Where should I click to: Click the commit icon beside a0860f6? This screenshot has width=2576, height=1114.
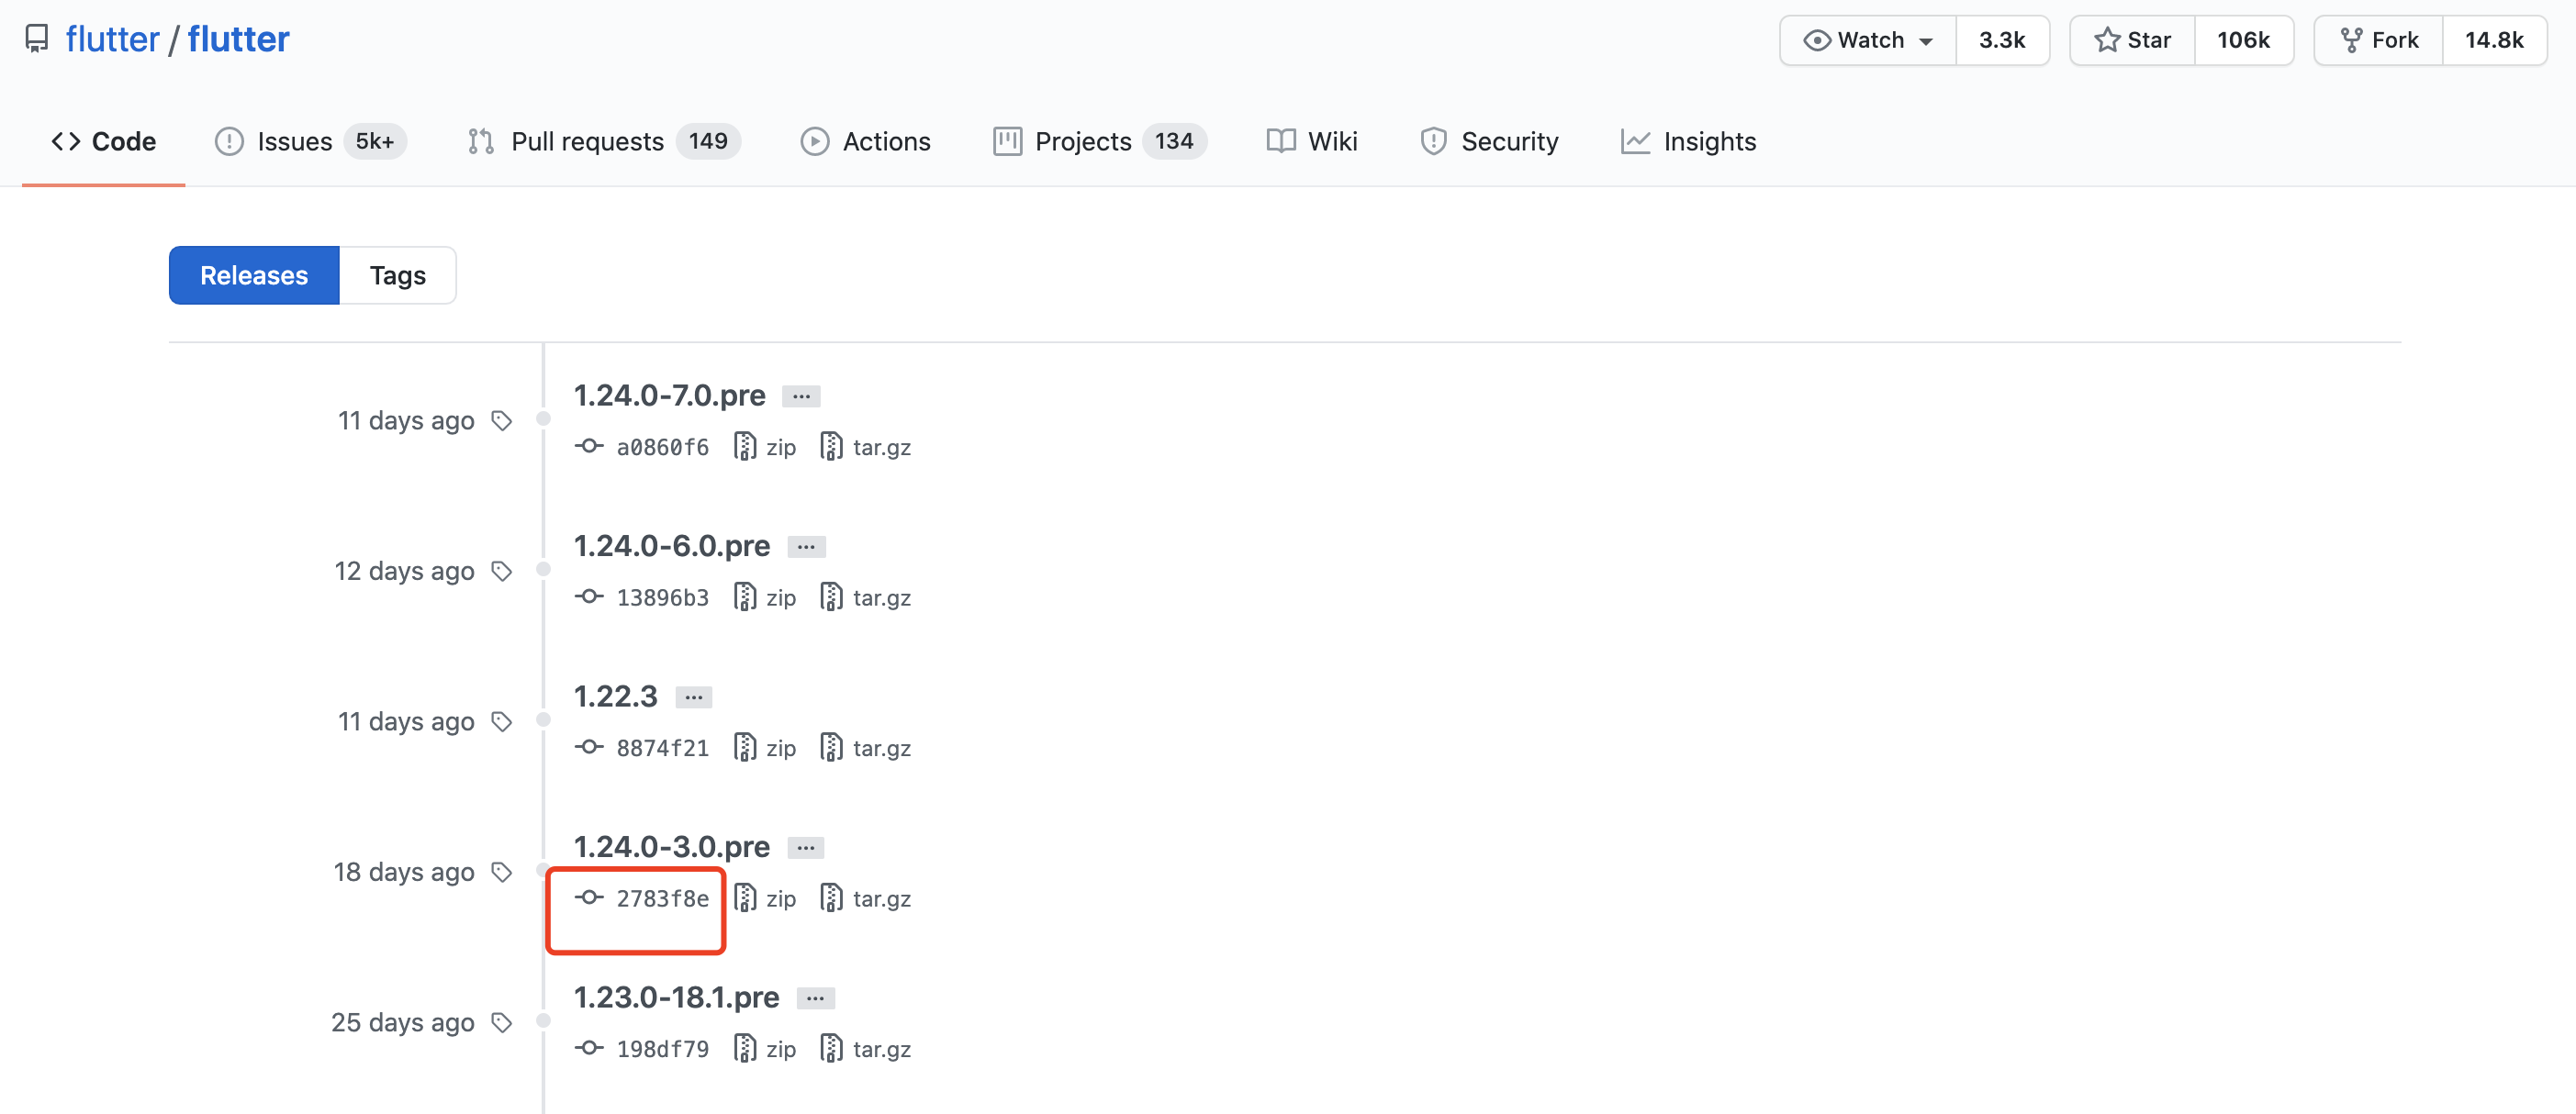[589, 446]
